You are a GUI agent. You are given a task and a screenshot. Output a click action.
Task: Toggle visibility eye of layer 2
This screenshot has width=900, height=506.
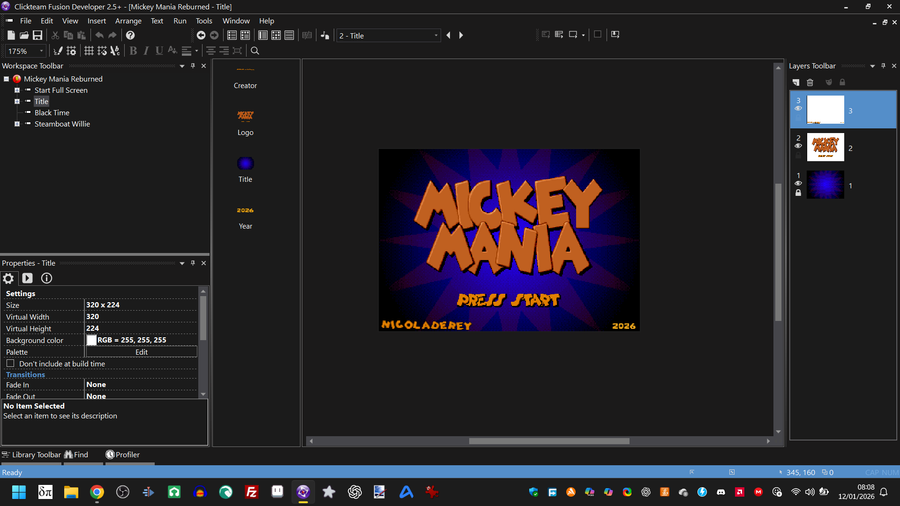(x=798, y=146)
